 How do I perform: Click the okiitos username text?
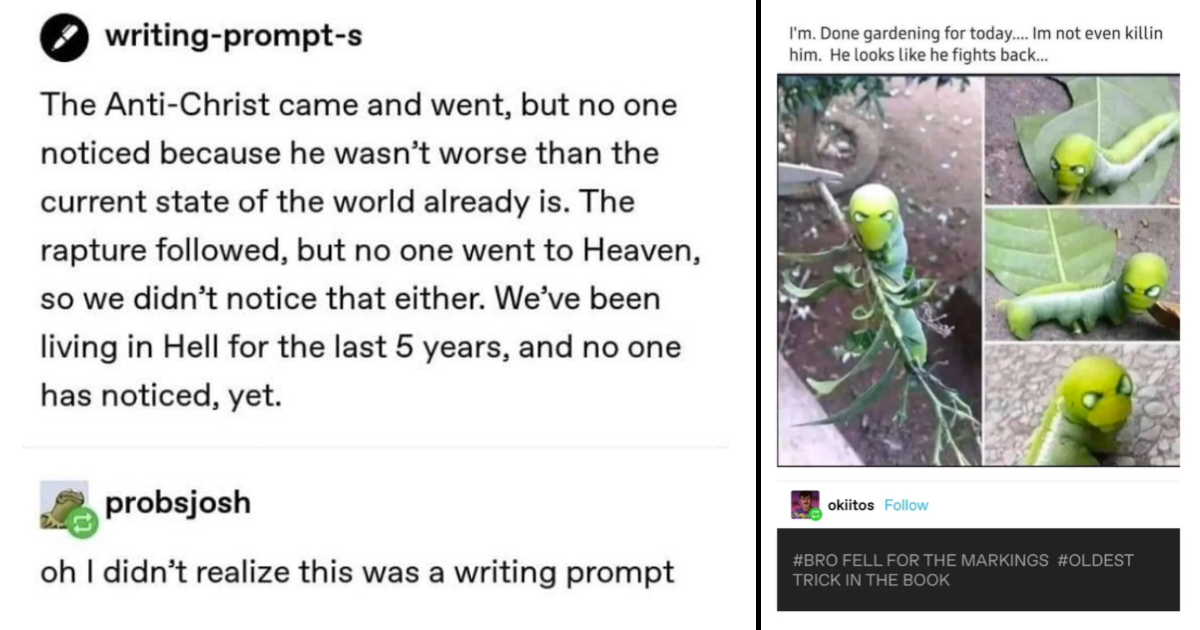(x=850, y=505)
